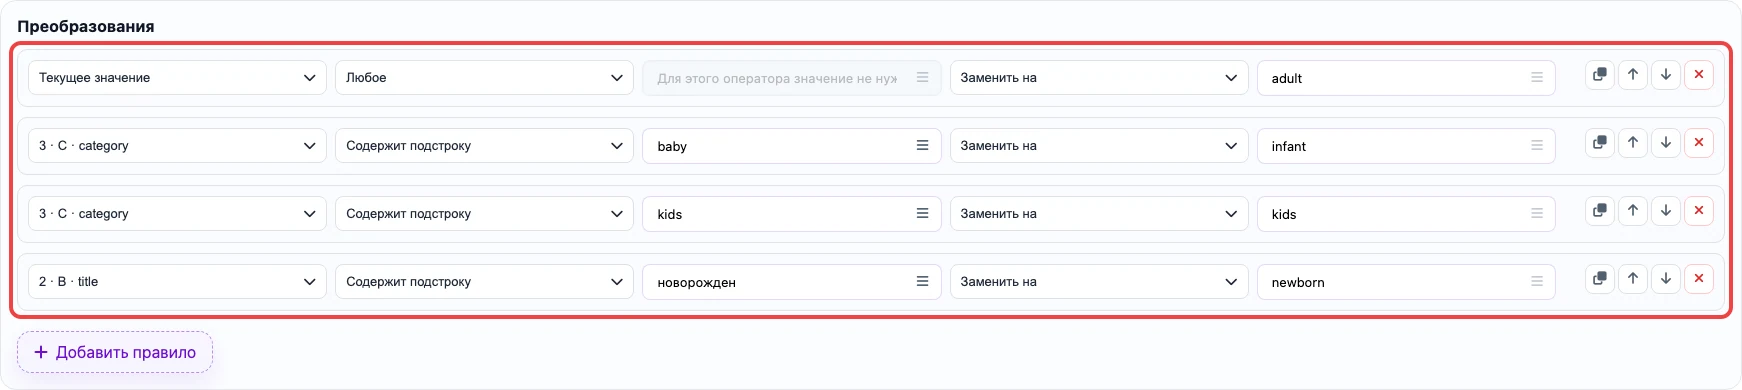1742x390 pixels.
Task: Move the infant rule up
Action: click(x=1633, y=143)
